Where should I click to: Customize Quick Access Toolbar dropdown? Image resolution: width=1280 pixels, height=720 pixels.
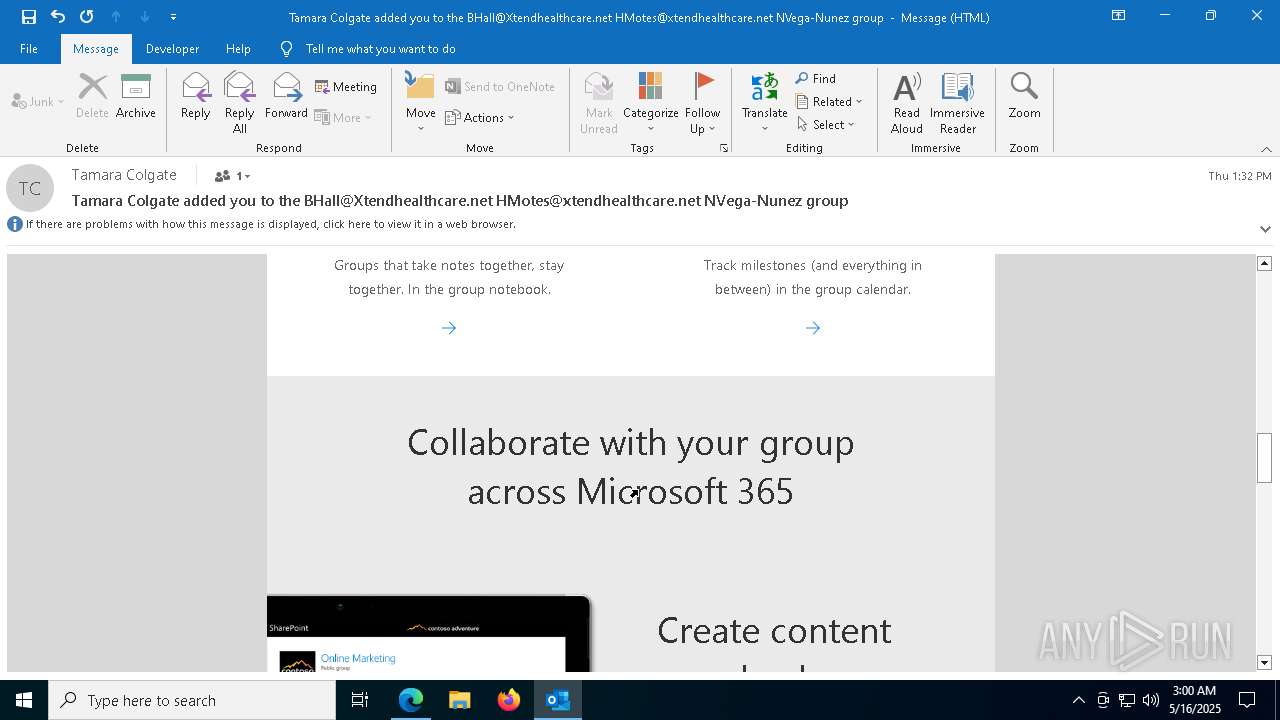(x=173, y=17)
